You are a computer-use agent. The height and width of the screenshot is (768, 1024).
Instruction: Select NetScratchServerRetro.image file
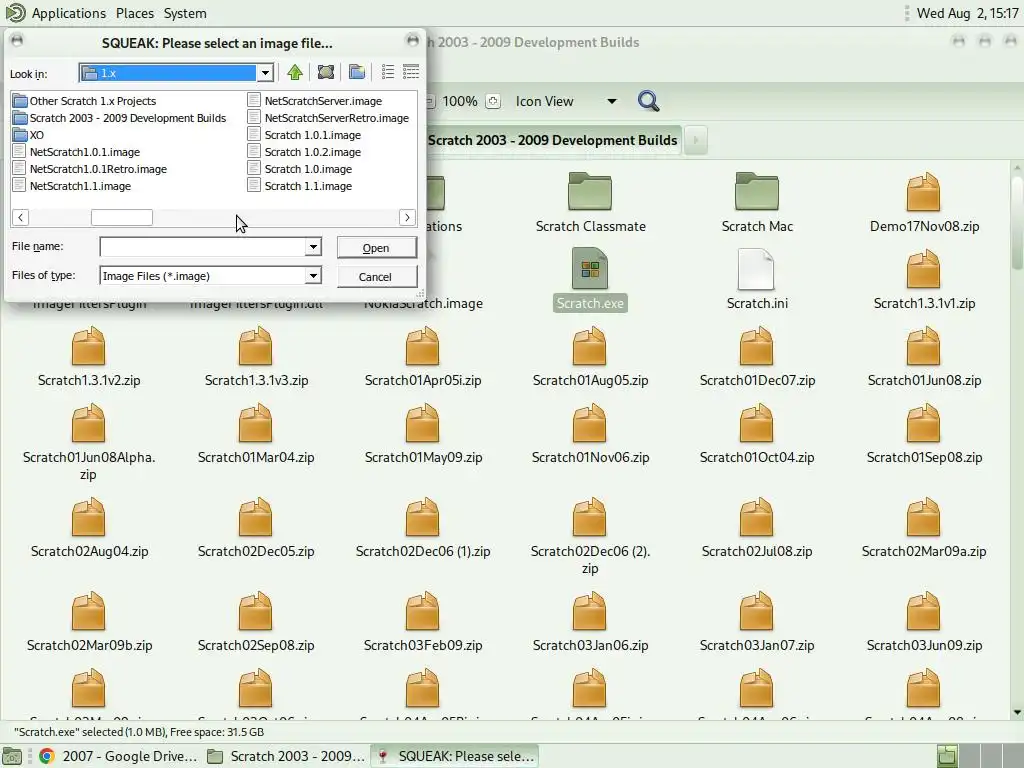pyautogui.click(x=328, y=118)
